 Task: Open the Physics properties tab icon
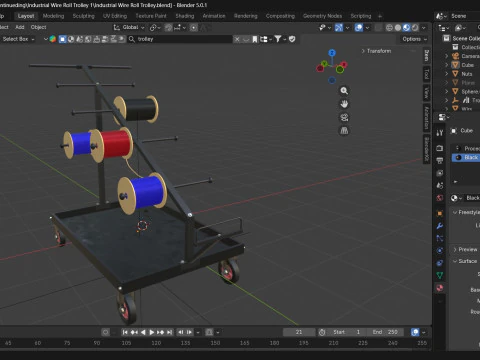coord(440,251)
